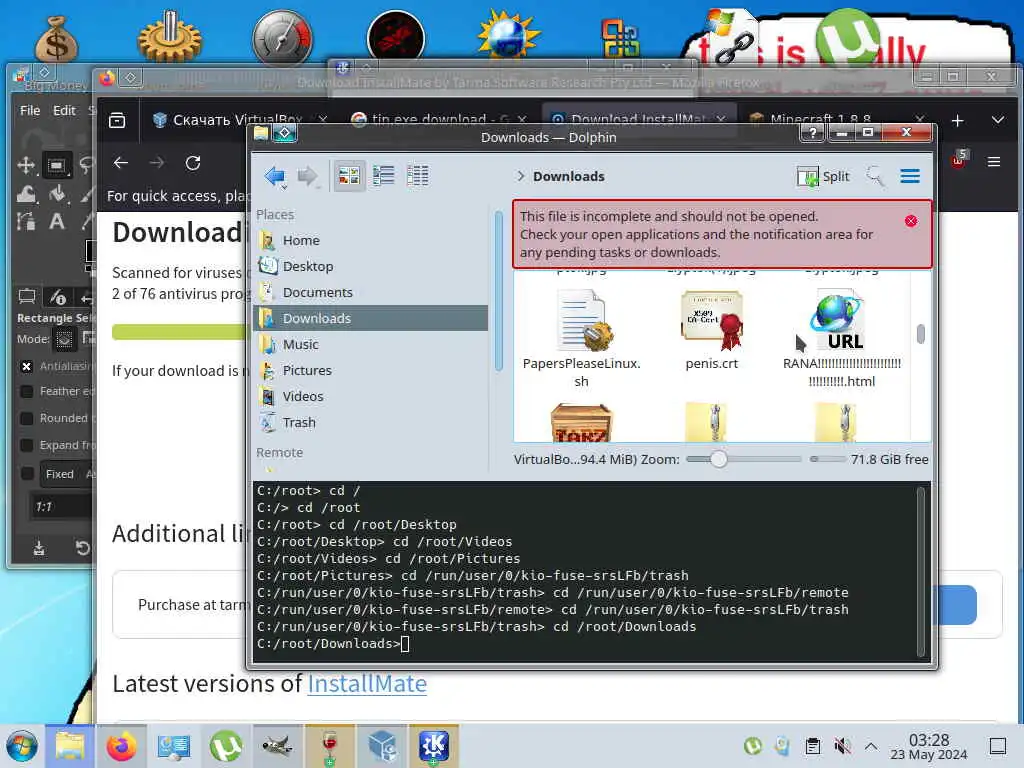Reload the Firefox page
1024x768 pixels.
click(193, 163)
